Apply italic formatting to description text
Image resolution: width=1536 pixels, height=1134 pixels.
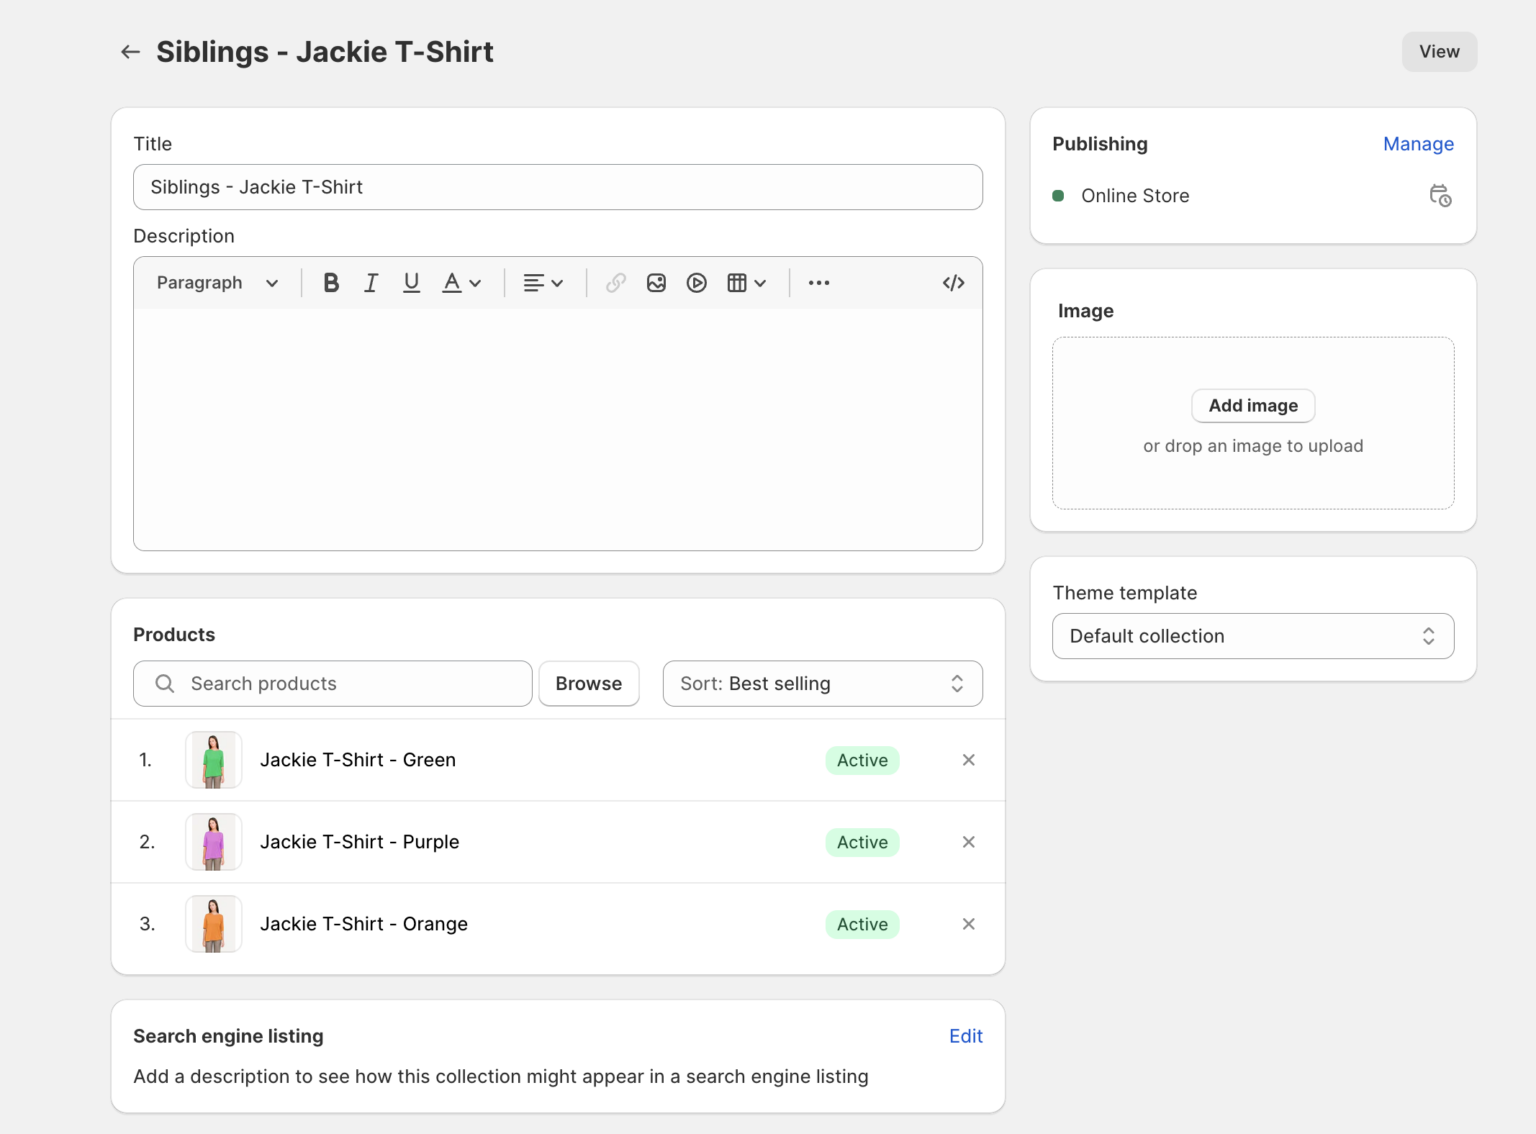point(371,282)
